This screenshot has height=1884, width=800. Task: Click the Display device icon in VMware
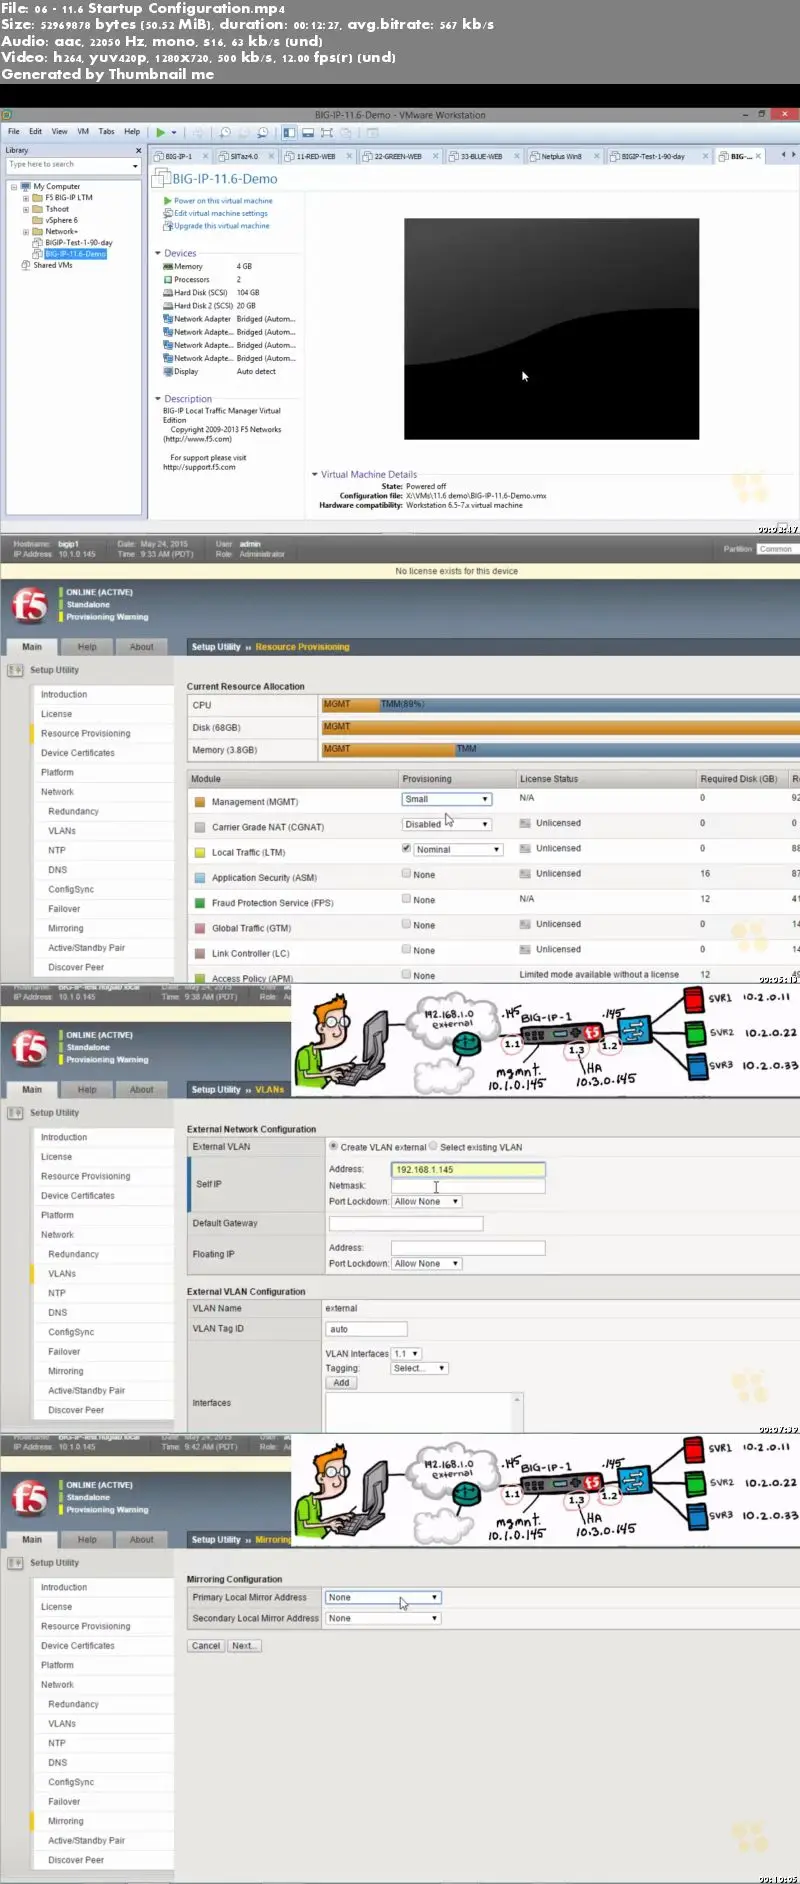pos(168,372)
